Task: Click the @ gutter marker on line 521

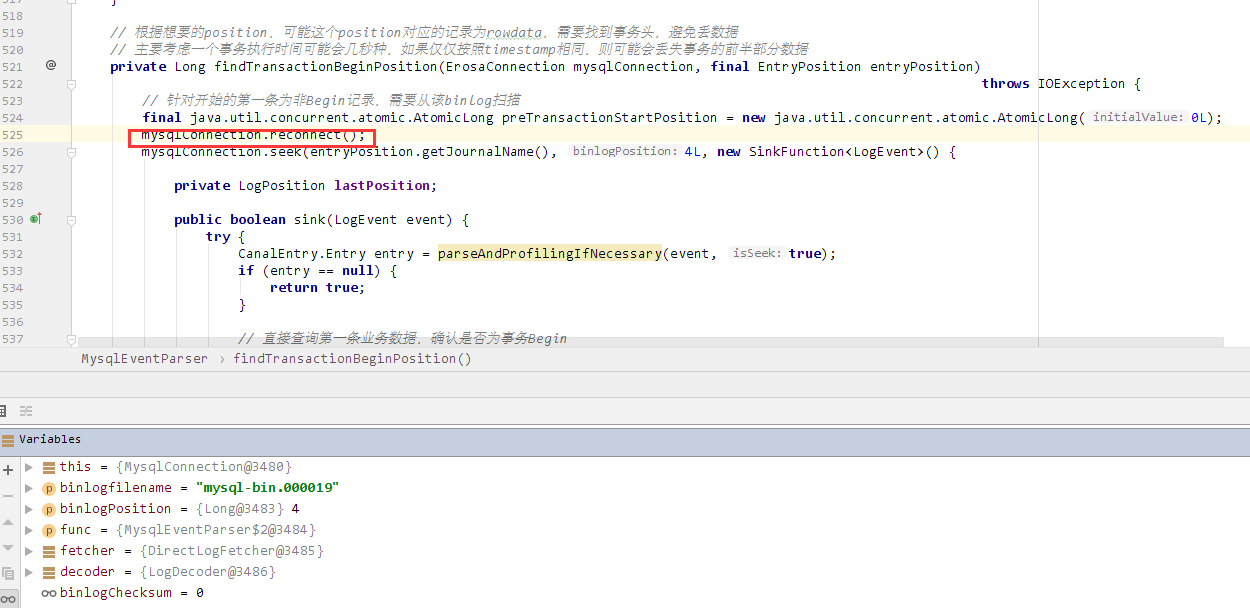Action: [51, 66]
